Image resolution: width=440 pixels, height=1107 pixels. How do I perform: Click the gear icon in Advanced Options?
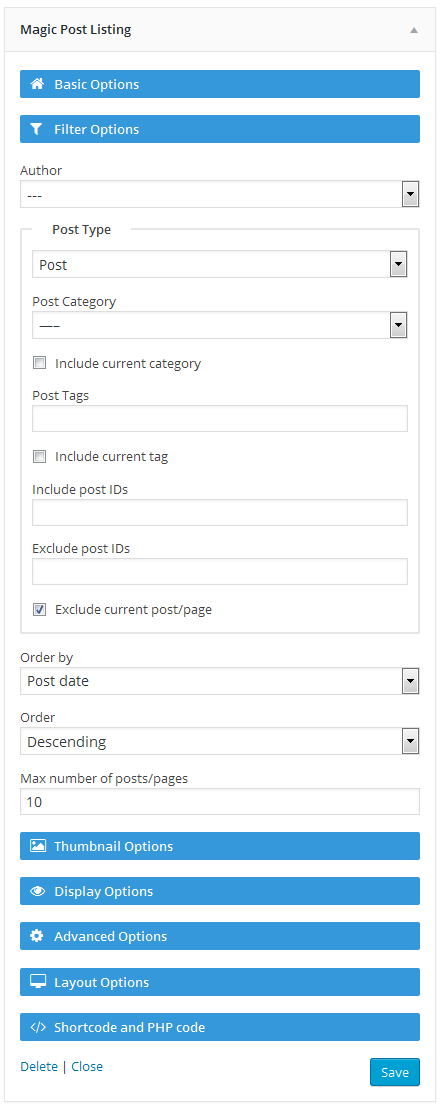point(37,936)
